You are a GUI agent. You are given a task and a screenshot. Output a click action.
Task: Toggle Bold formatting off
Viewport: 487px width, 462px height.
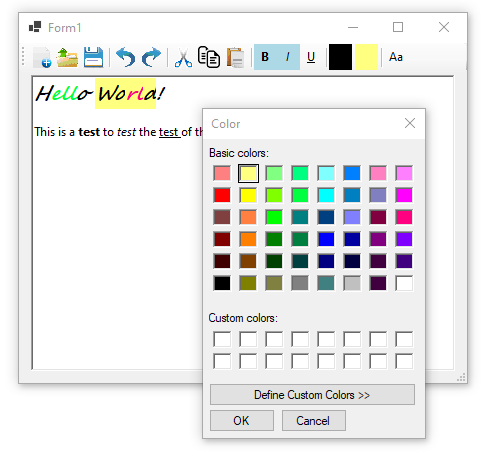coord(265,57)
